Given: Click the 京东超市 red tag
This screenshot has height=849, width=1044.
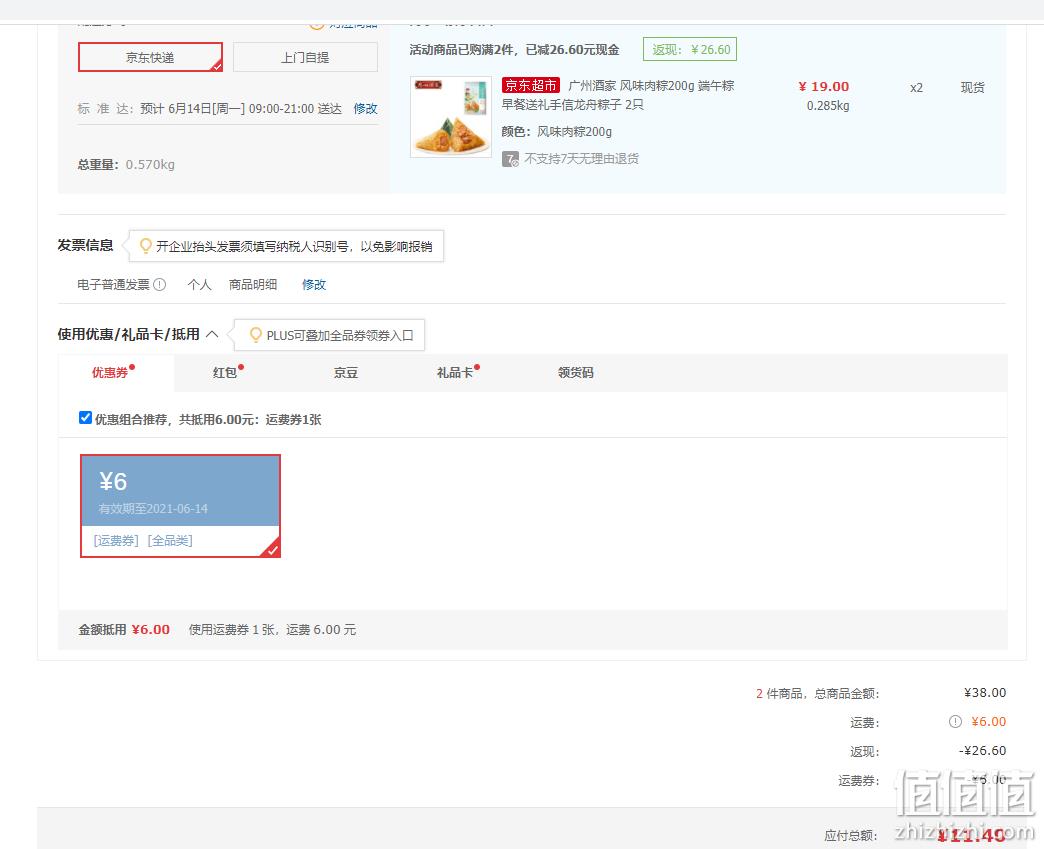Looking at the screenshot, I should pyautogui.click(x=531, y=85).
